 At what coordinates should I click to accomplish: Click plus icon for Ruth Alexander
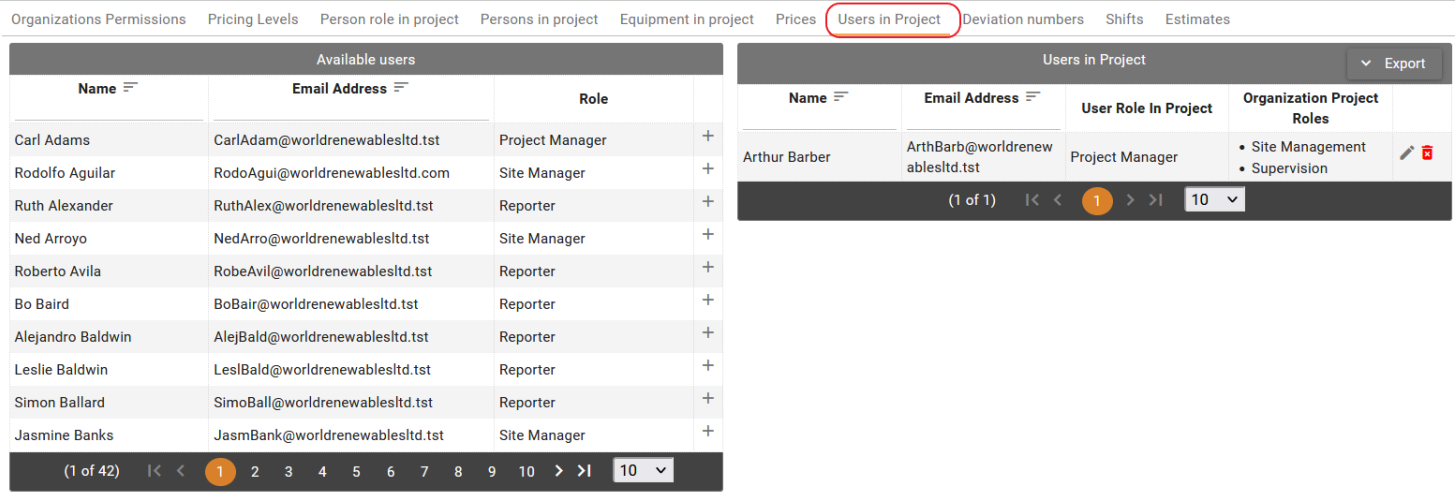pyautogui.click(x=708, y=202)
